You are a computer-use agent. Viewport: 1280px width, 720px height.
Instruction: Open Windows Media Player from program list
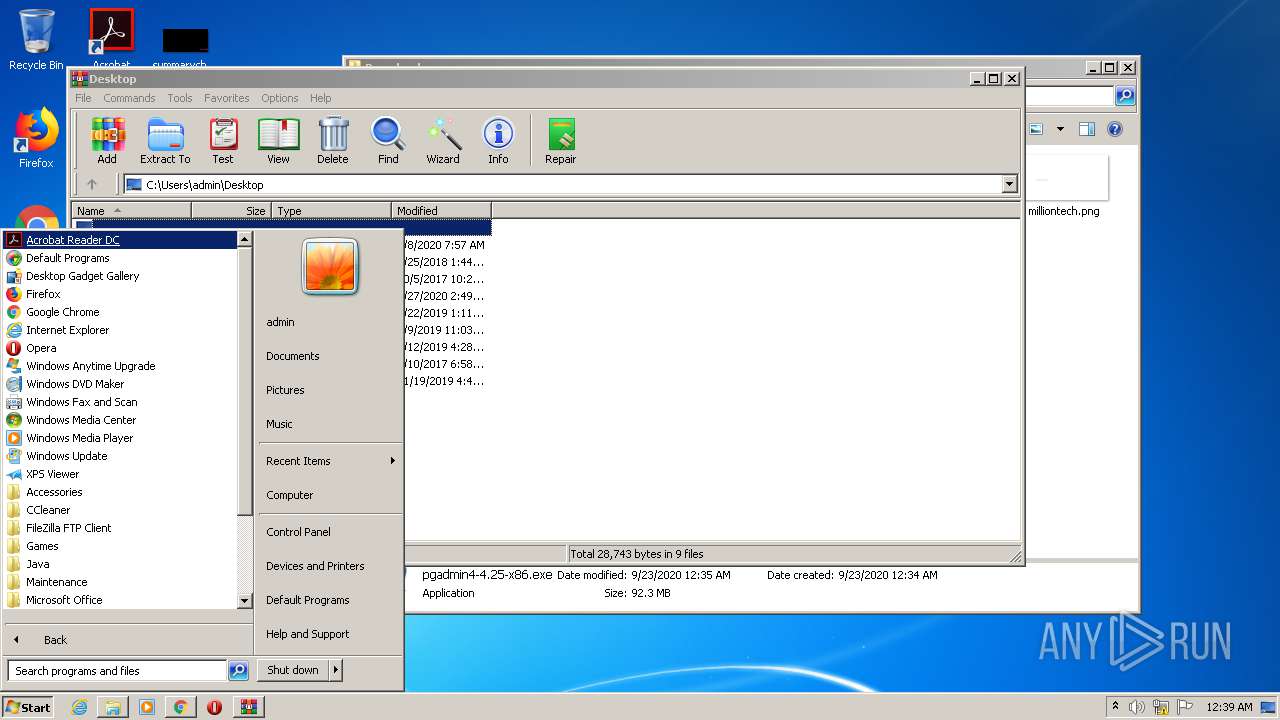120,438
